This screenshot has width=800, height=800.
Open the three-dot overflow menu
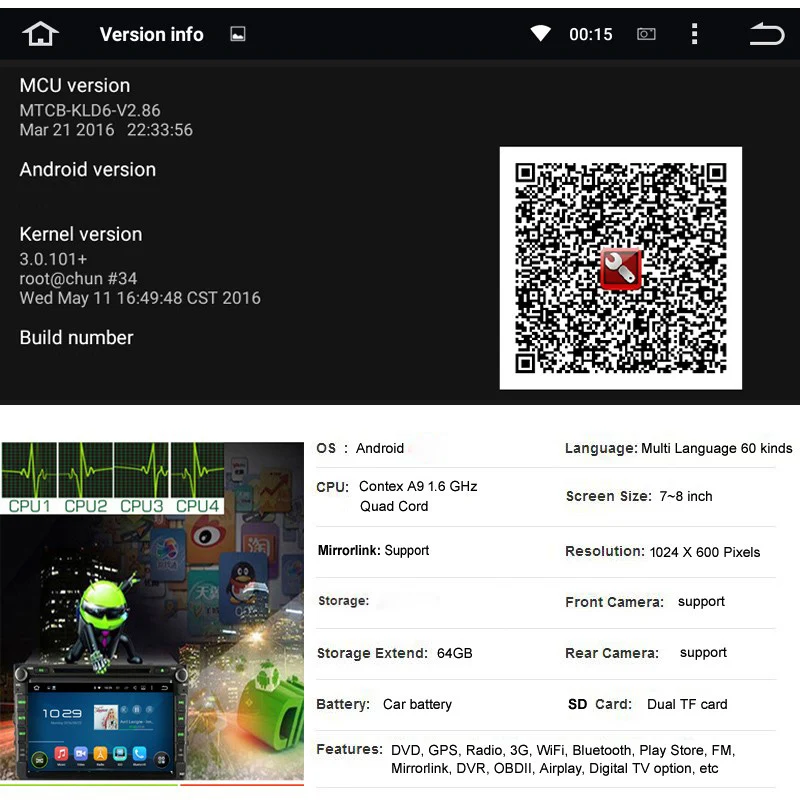[x=694, y=34]
